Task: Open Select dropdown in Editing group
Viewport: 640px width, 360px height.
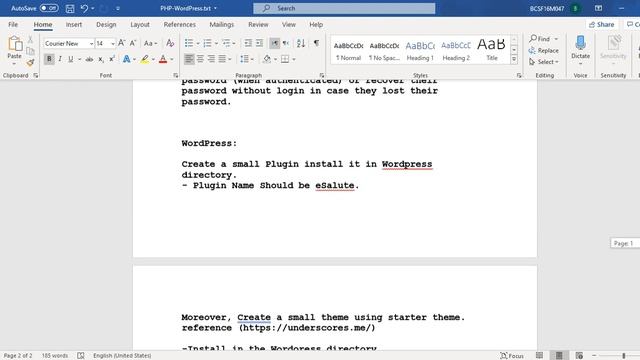Action: [544, 62]
